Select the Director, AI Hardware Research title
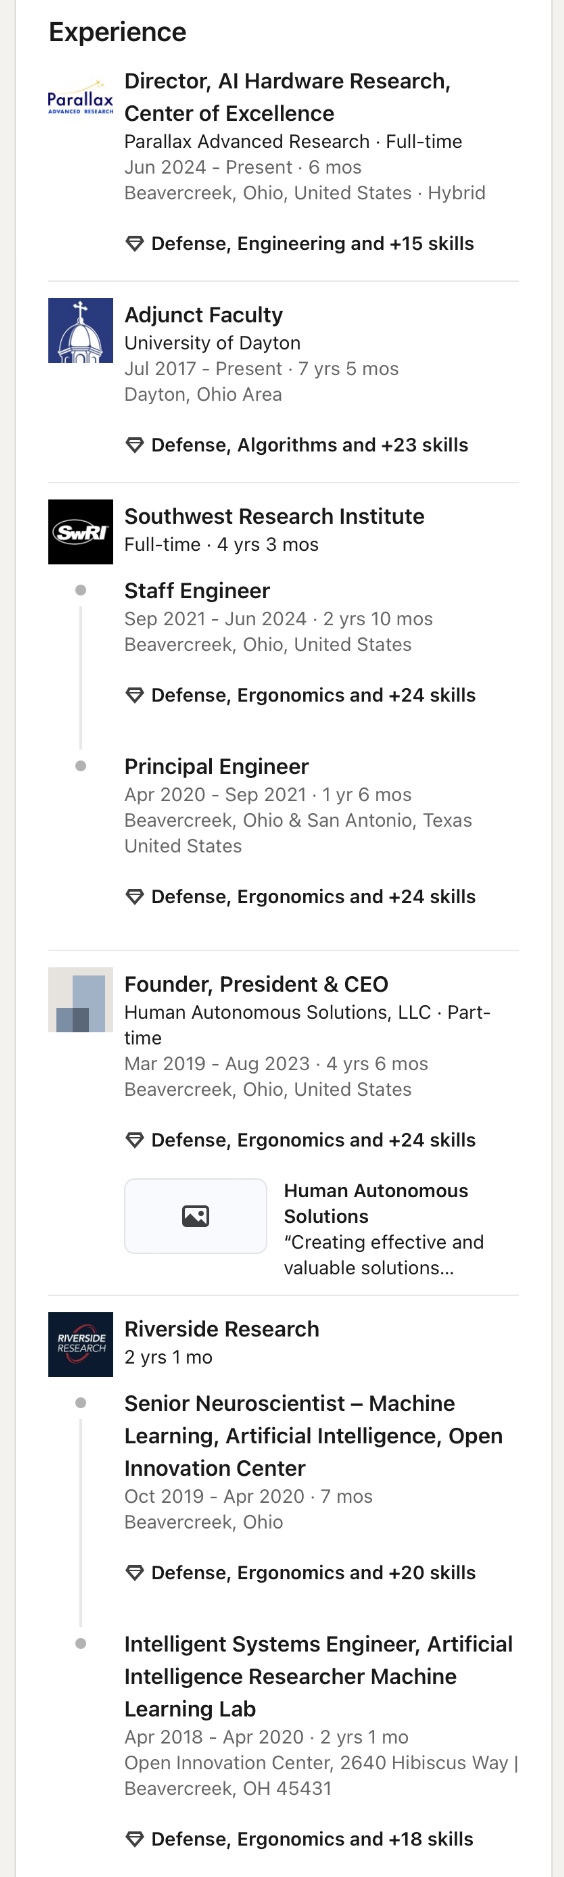The width and height of the screenshot is (564, 1877). [287, 98]
